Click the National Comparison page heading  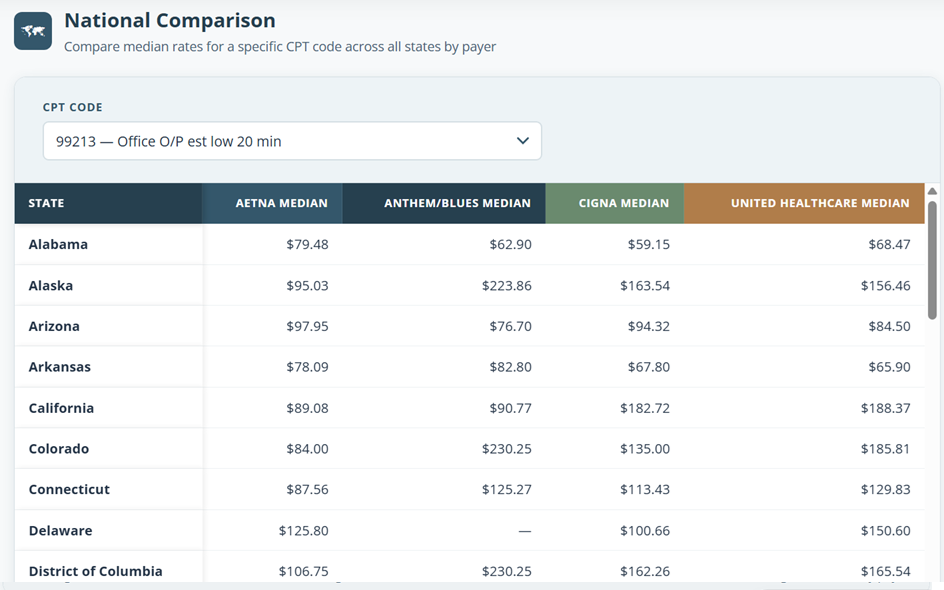pyautogui.click(x=170, y=20)
